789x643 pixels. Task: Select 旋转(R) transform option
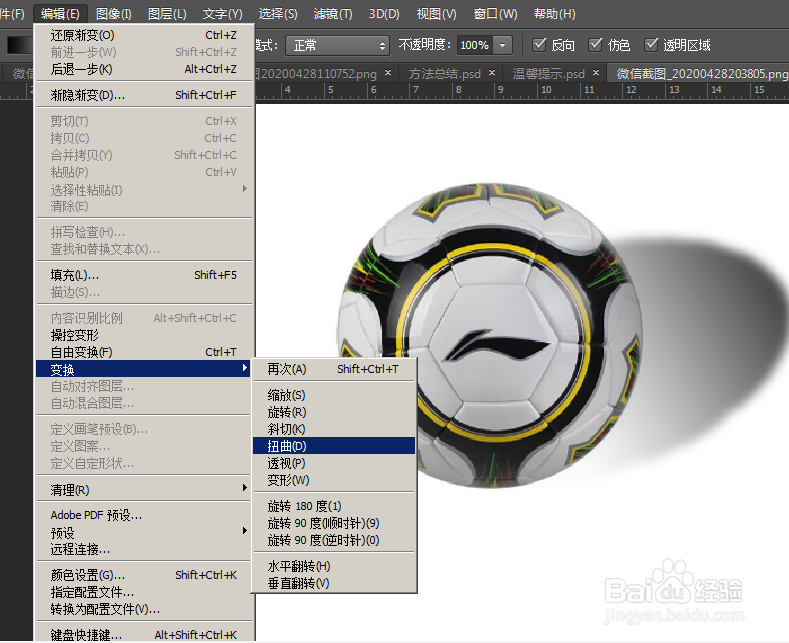(x=334, y=412)
